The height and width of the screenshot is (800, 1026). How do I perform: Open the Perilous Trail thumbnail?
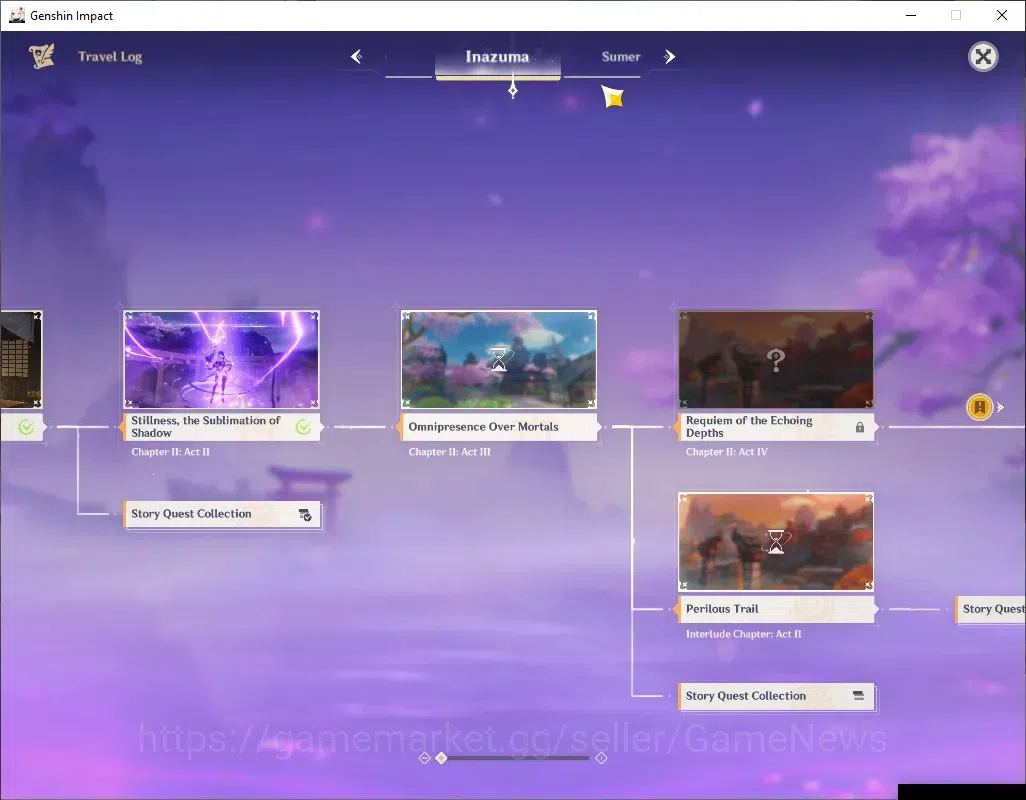[776, 542]
